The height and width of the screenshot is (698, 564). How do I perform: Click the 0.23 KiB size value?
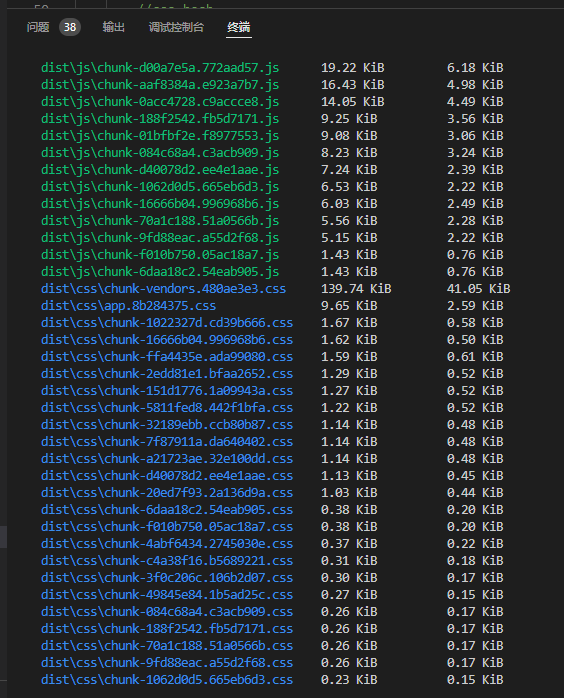point(349,680)
